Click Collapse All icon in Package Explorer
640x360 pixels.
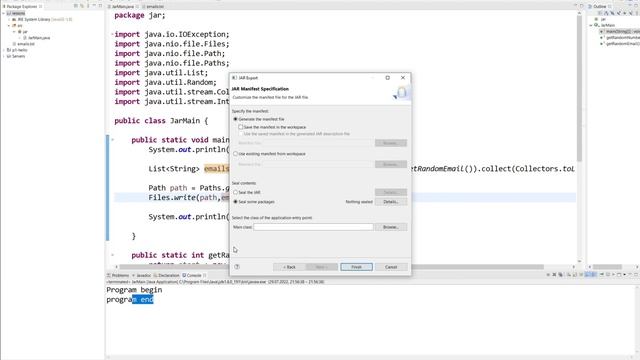click(76, 6)
